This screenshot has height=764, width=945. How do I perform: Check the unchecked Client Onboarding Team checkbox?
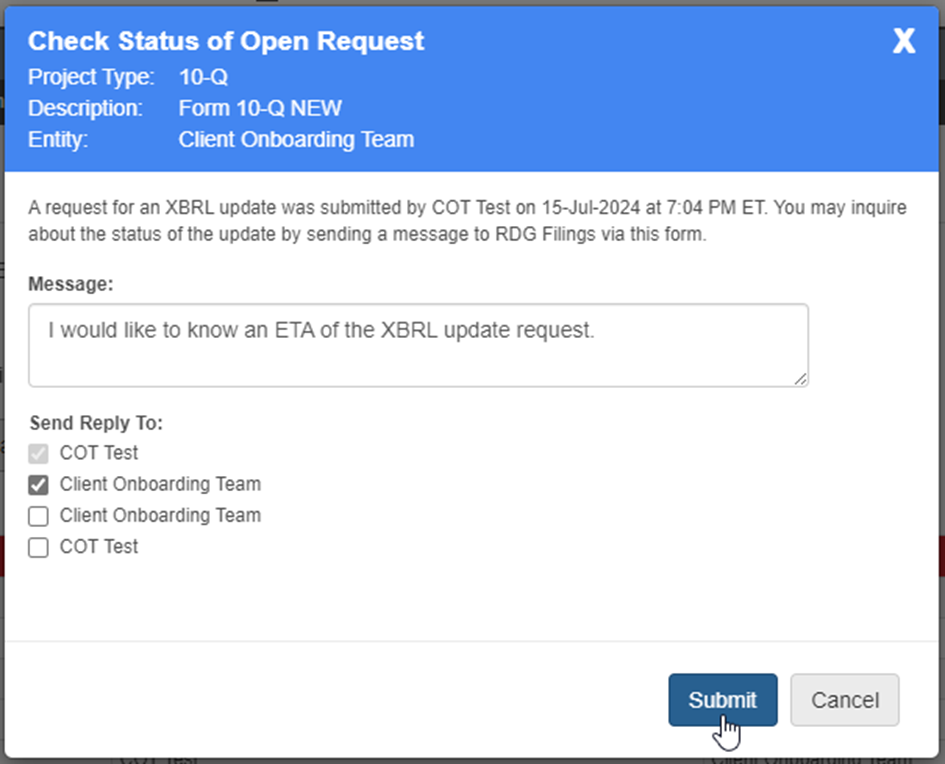point(38,516)
